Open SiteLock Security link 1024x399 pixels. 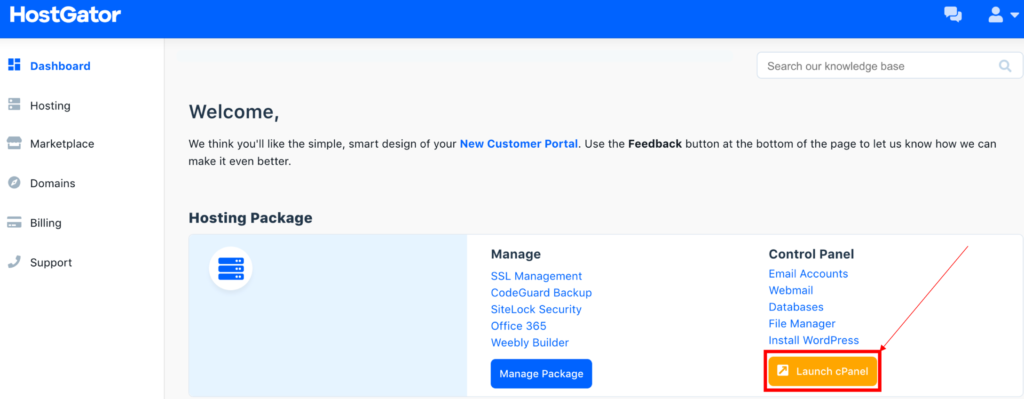click(x=536, y=310)
